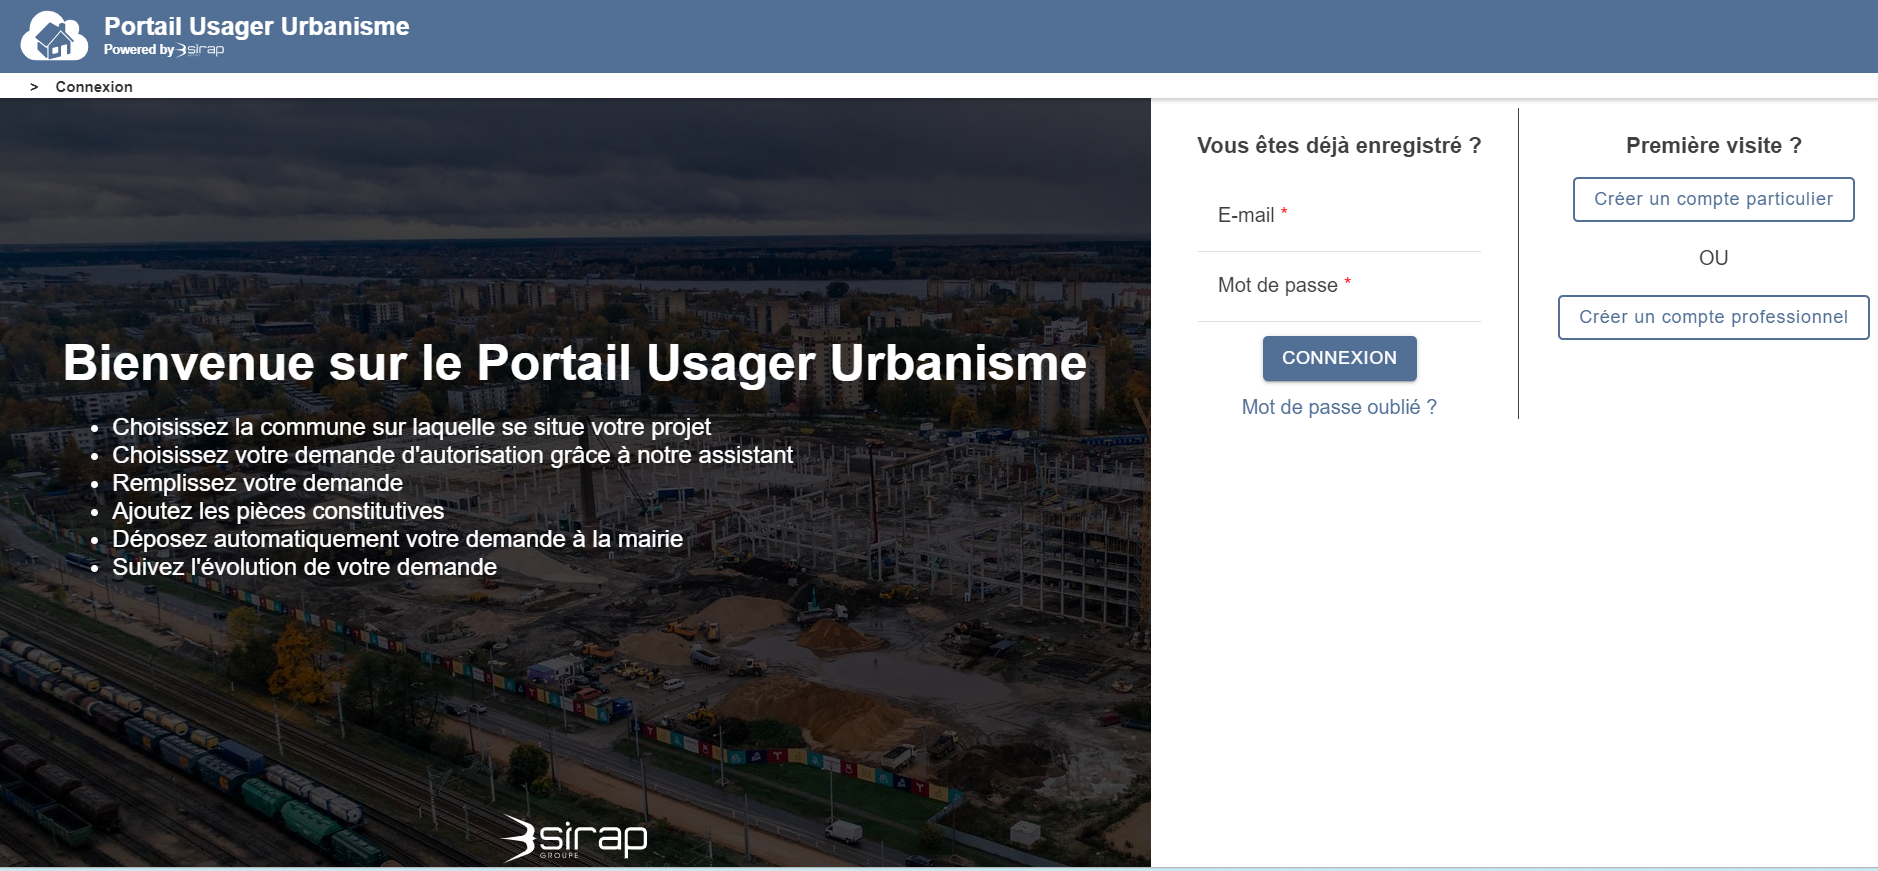The image size is (1878, 871).
Task: Click the Ajoutez les pièces constitutives bullet
Action: (x=278, y=511)
